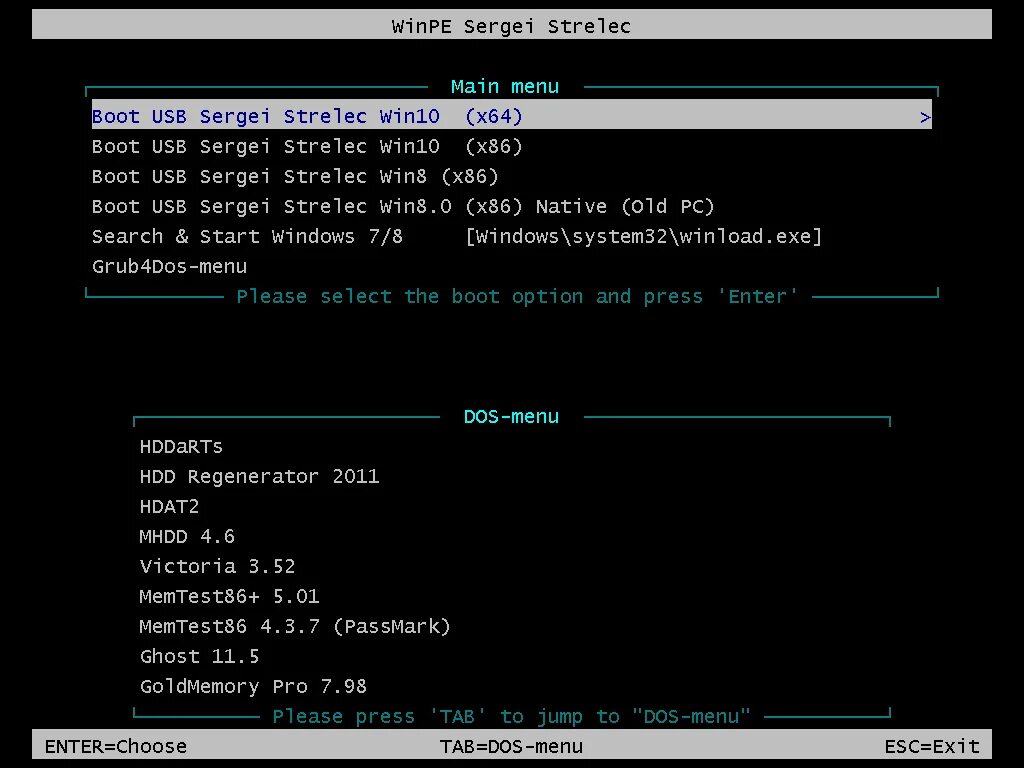Launch HDDaRTs from the DOS-menu
Viewport: 1024px width, 768px height.
(x=181, y=447)
